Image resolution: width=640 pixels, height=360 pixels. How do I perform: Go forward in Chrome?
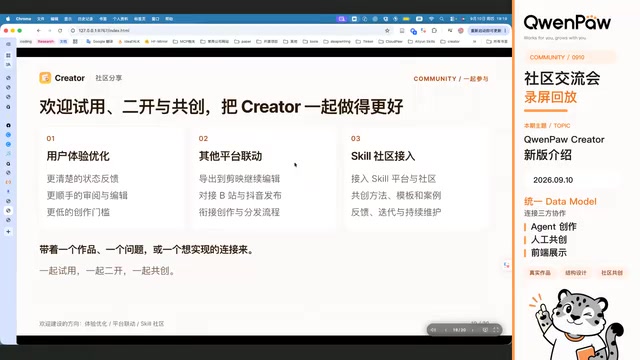click(49, 31)
